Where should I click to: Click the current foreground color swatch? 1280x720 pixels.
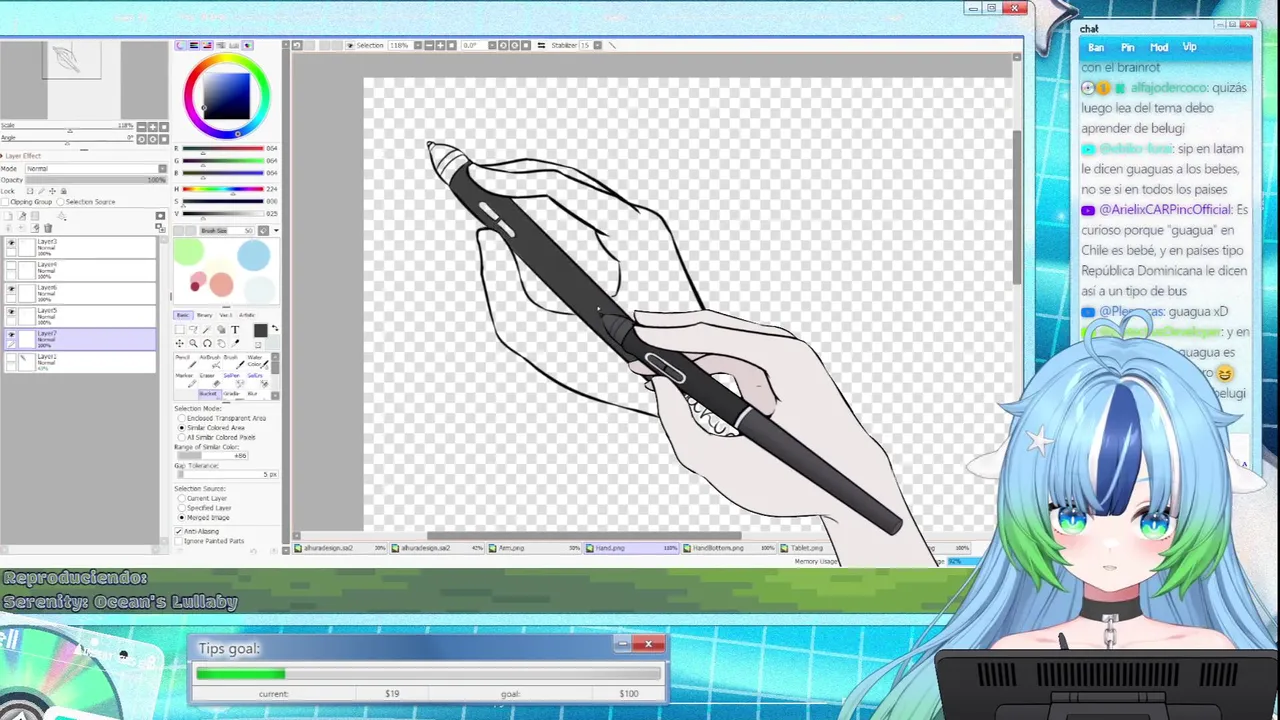click(x=260, y=330)
